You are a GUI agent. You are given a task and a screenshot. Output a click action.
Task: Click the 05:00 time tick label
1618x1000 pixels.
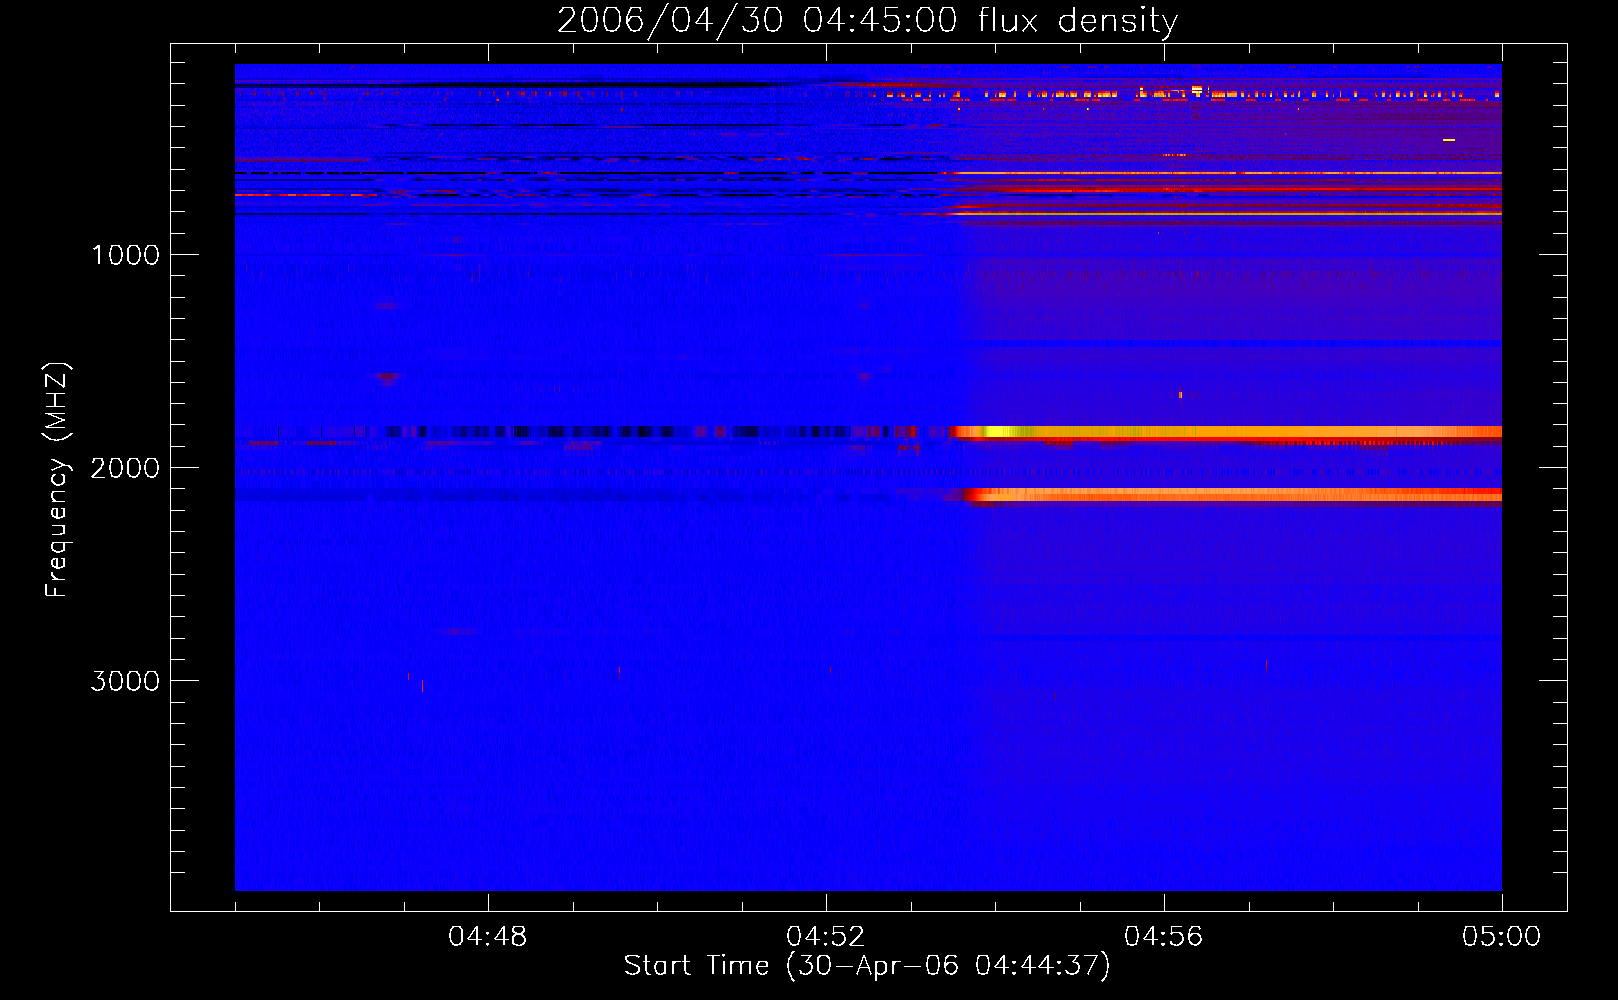1501,937
